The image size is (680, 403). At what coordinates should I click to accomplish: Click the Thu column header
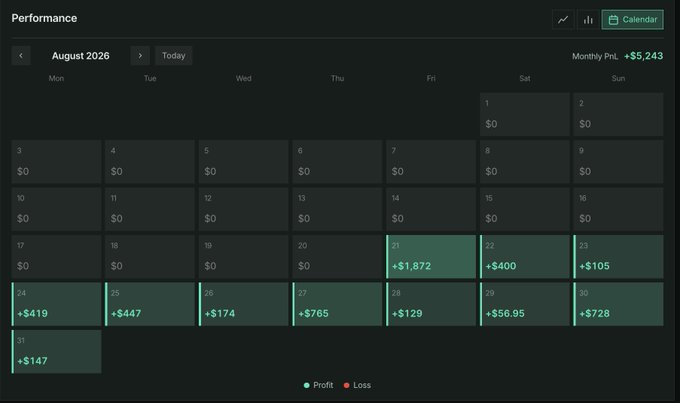(337, 79)
